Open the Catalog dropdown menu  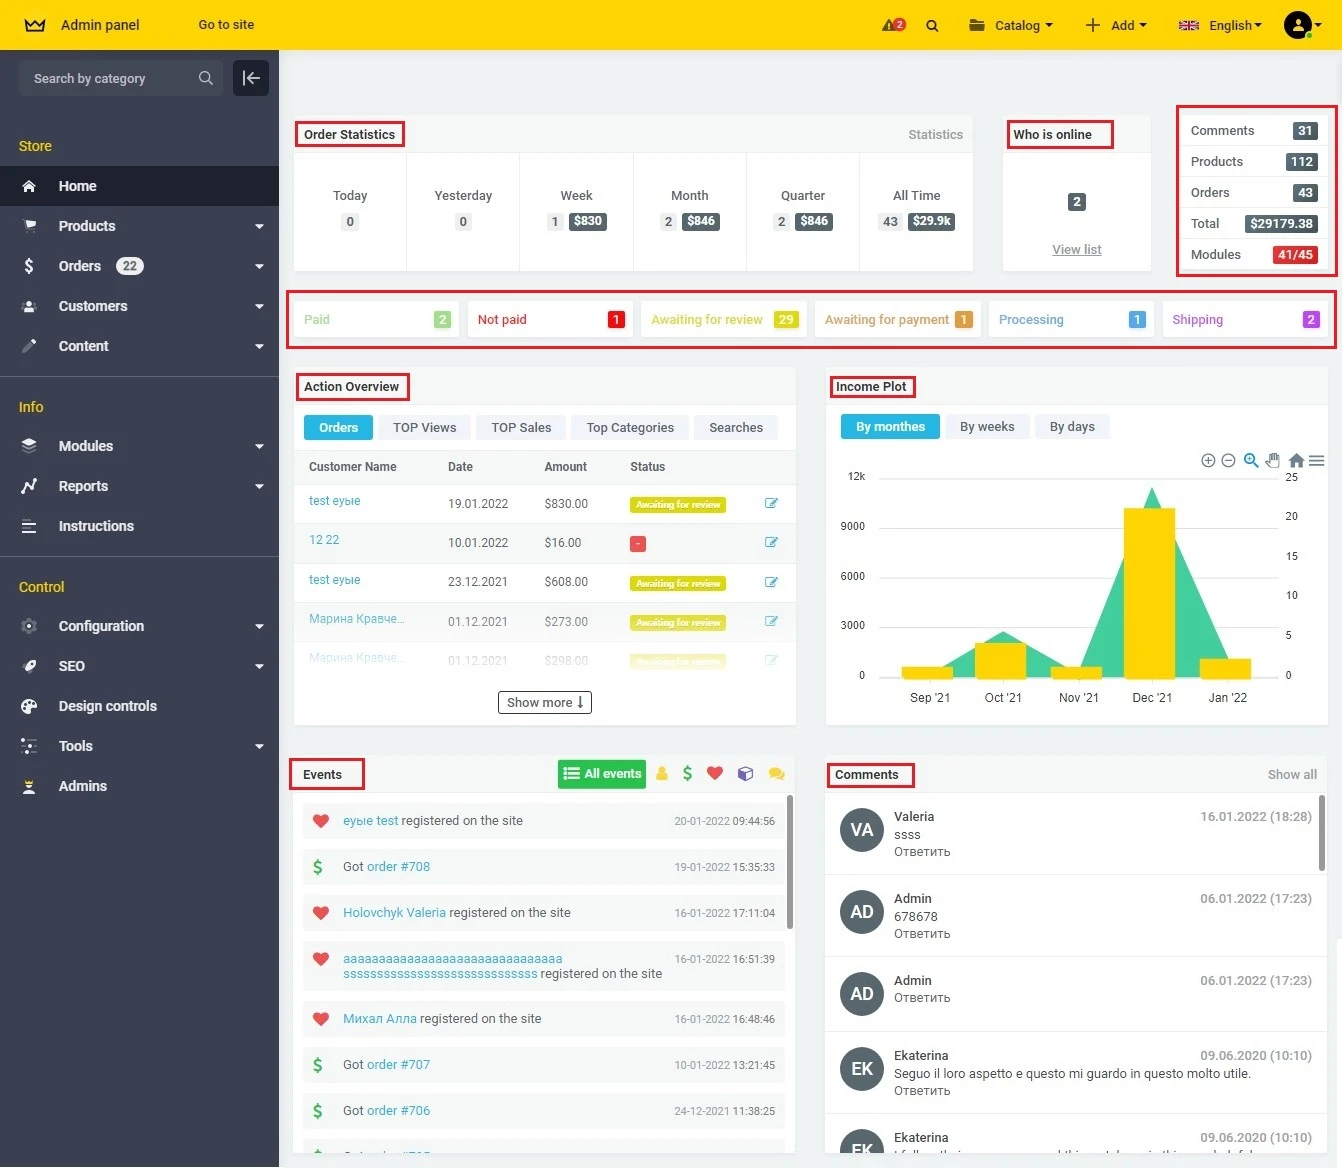coord(1010,25)
